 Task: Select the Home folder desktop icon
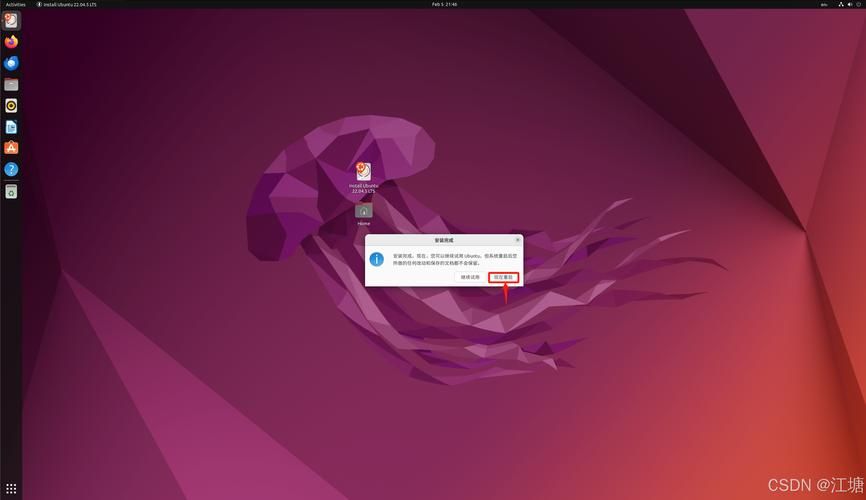(x=364, y=212)
